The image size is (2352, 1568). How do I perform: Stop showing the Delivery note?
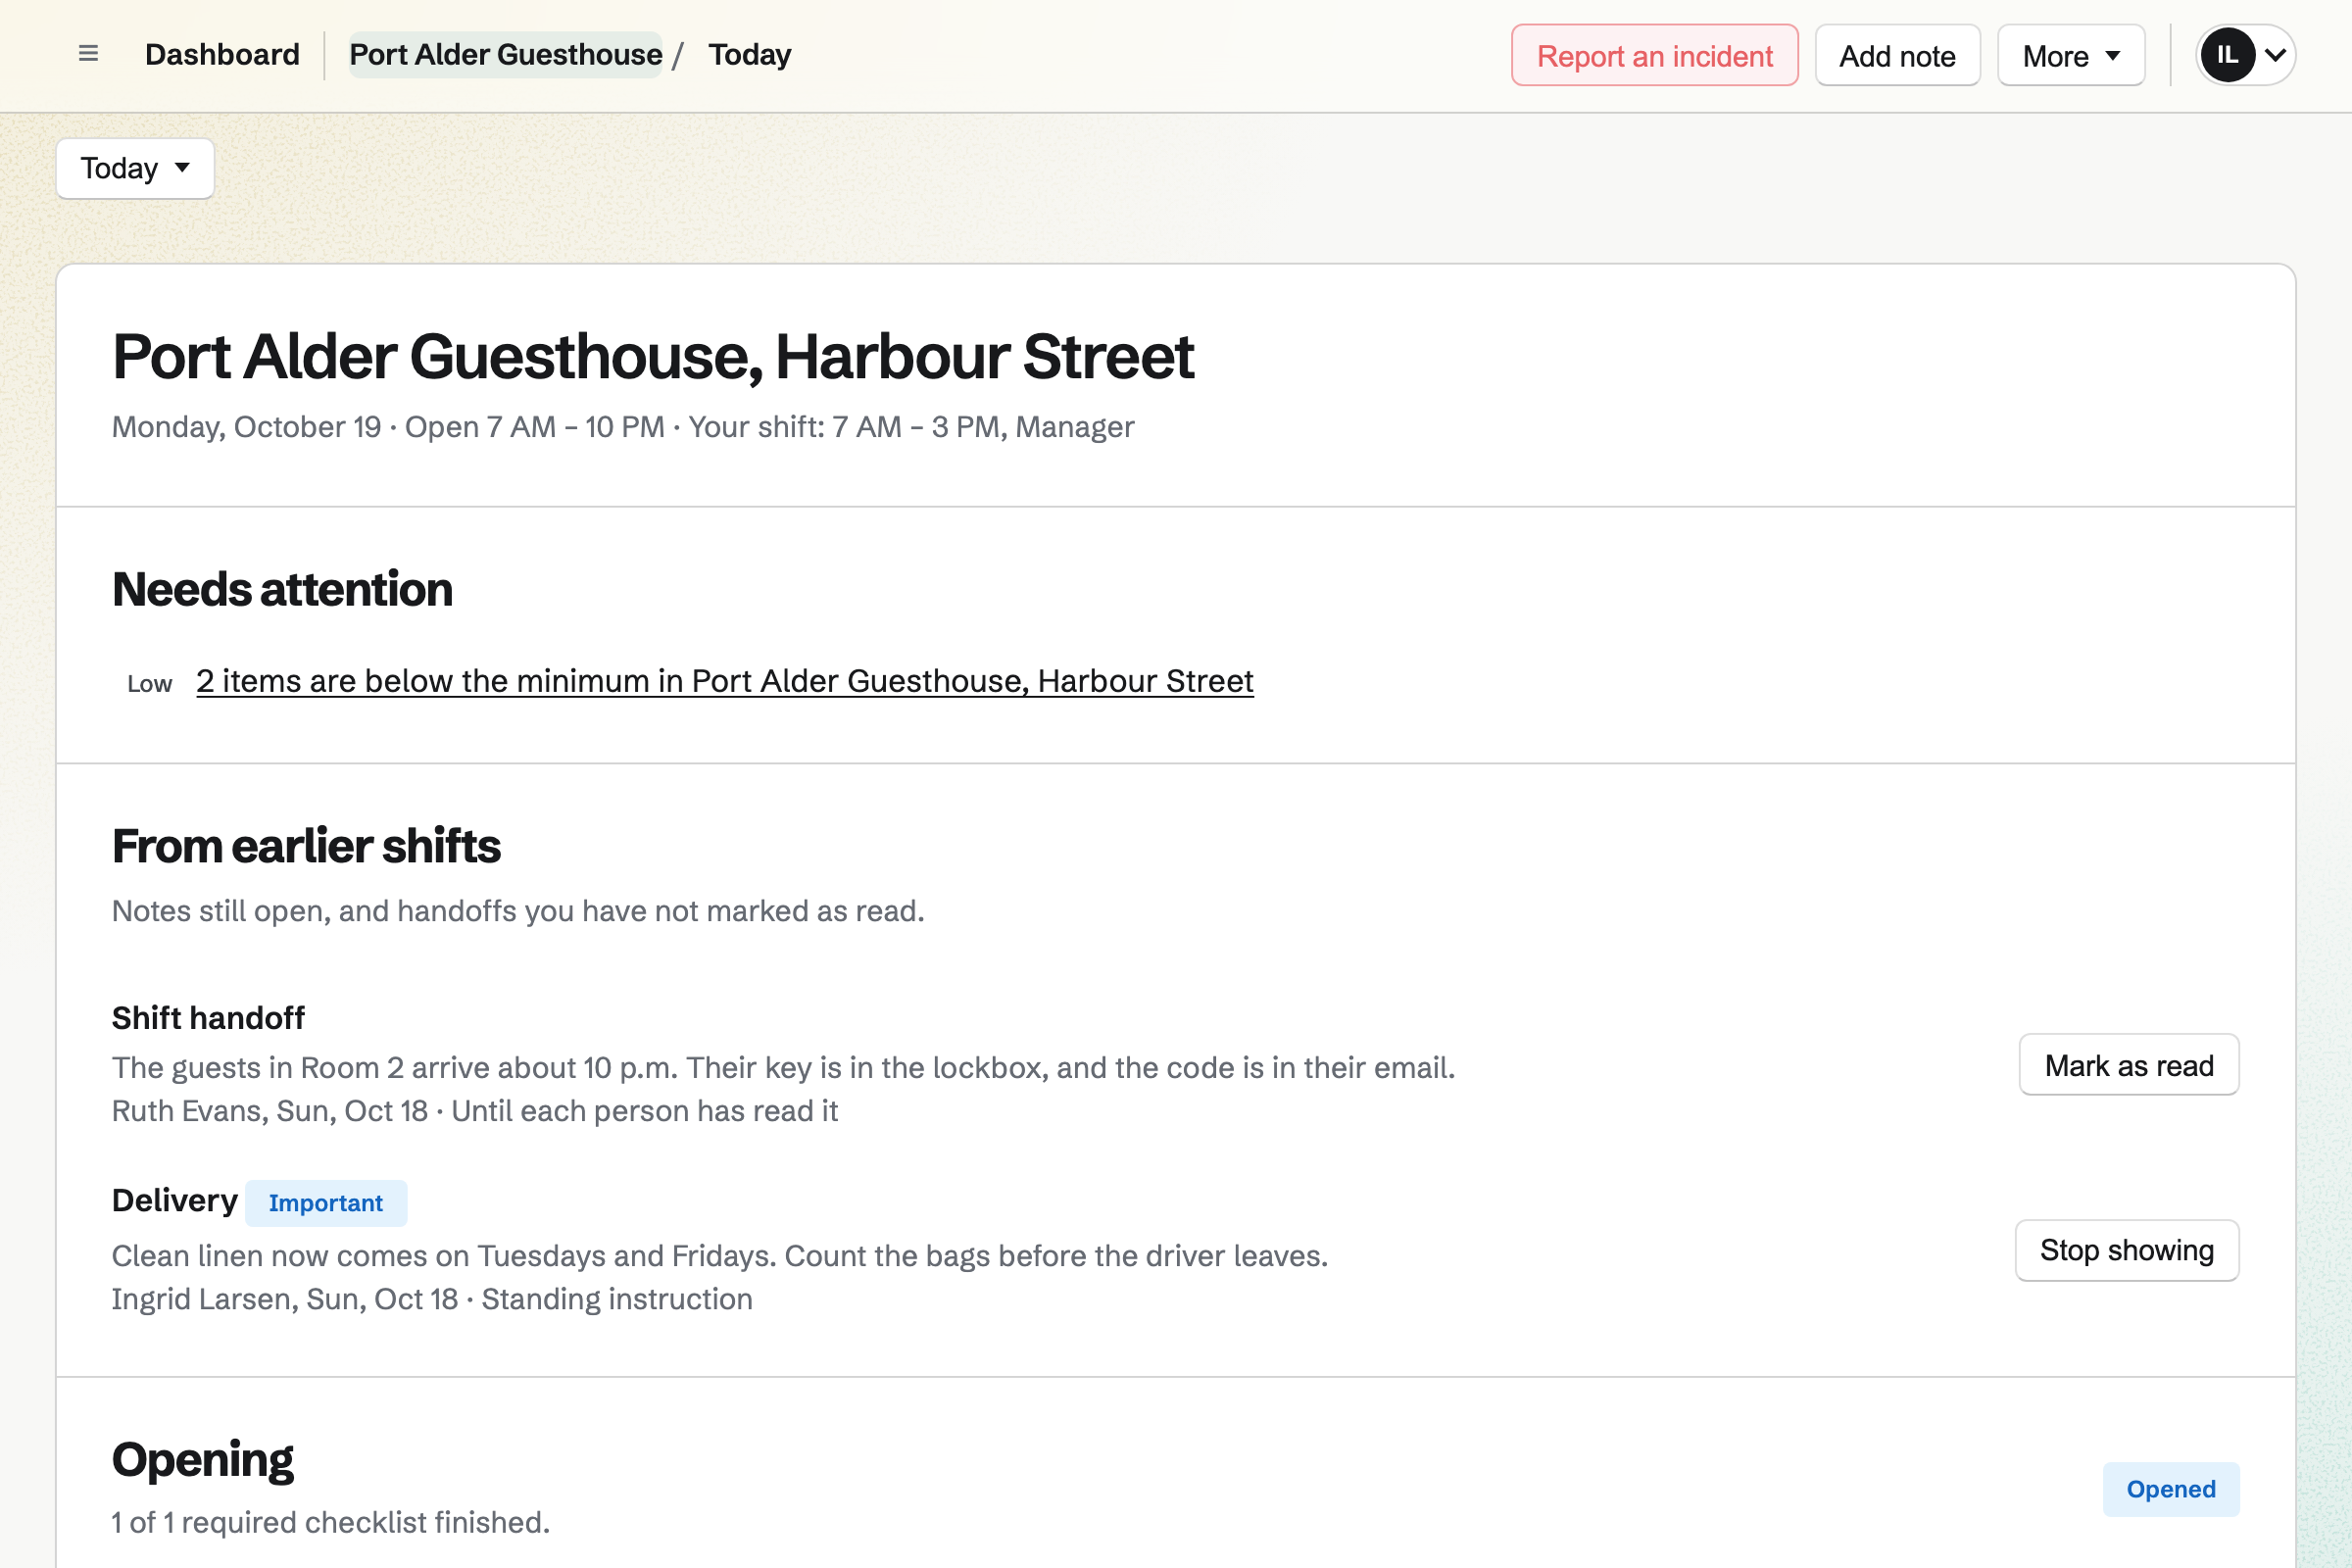pyautogui.click(x=2126, y=1250)
